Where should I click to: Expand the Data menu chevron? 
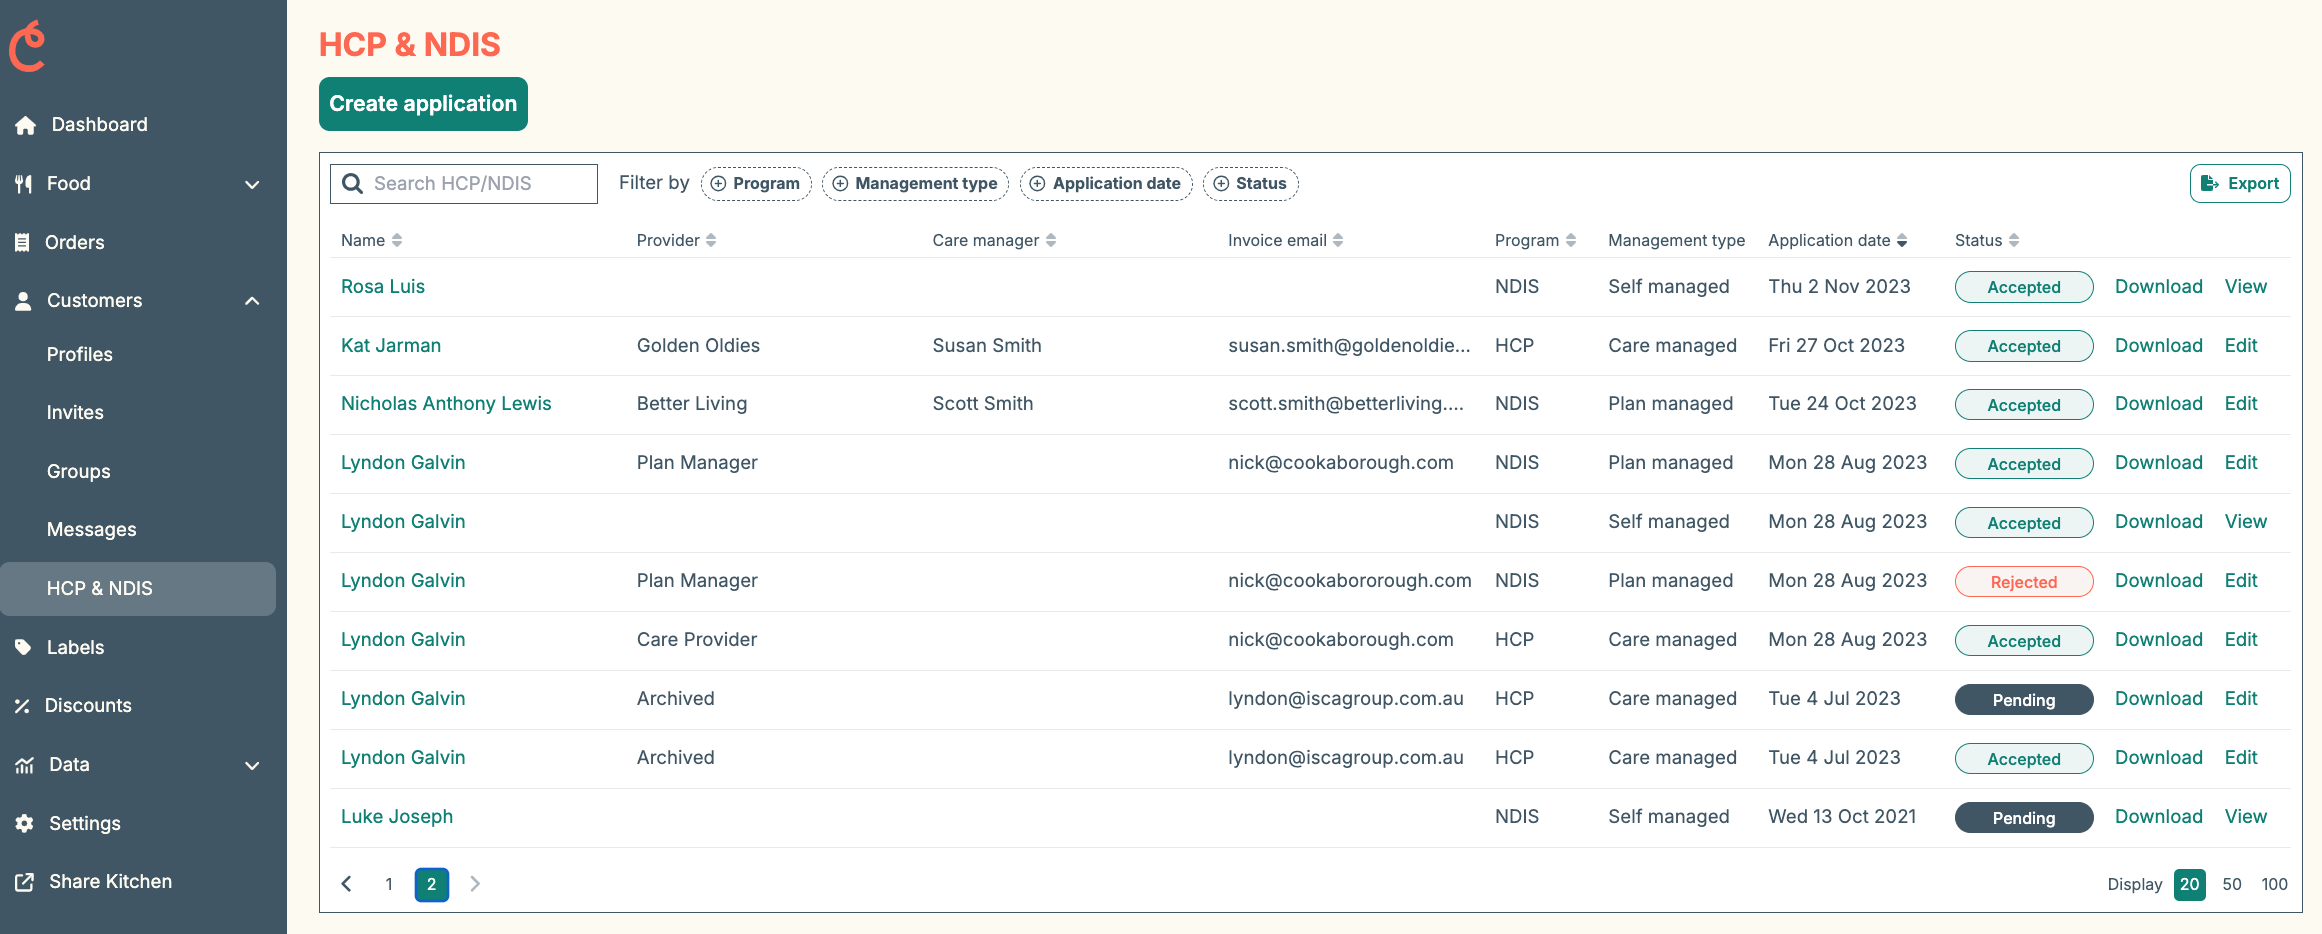252,765
